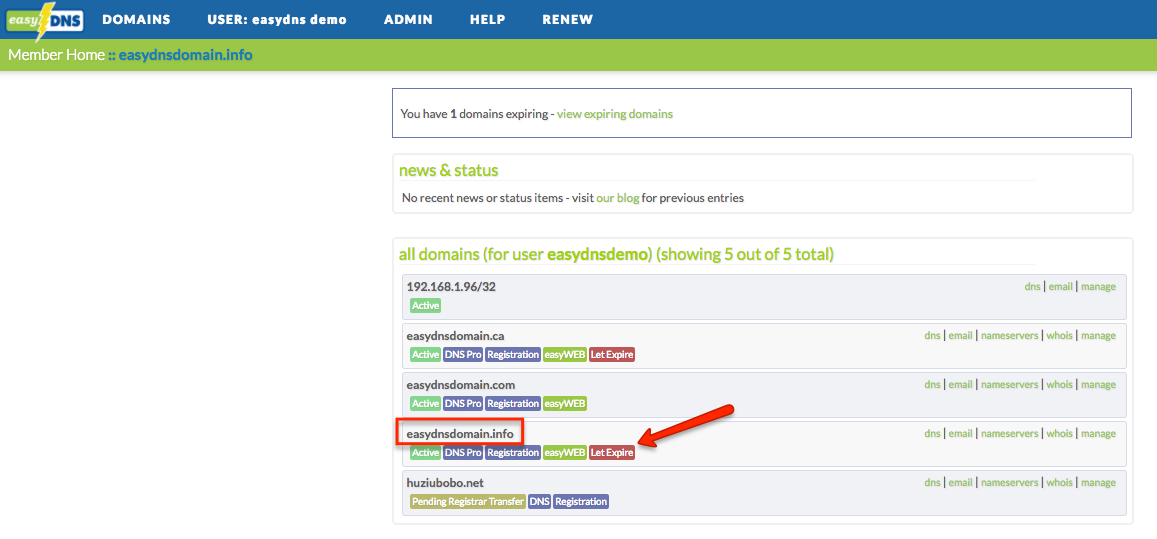Click nameservers link for easydnsdomain.info
This screenshot has width=1157, height=539.
[1009, 433]
